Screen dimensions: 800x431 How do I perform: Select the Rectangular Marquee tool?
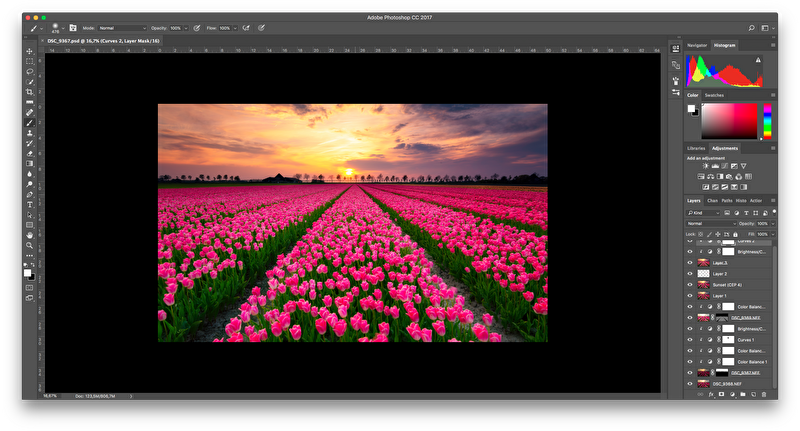30,61
